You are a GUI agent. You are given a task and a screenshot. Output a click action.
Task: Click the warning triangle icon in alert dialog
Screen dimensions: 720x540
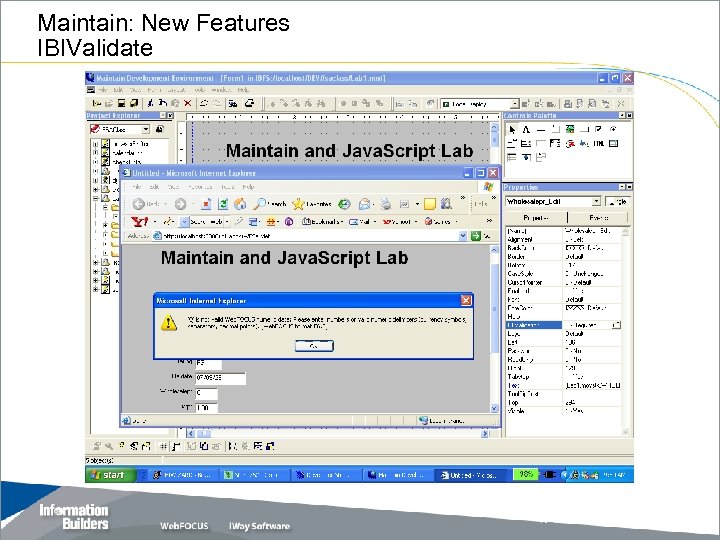tap(169, 323)
